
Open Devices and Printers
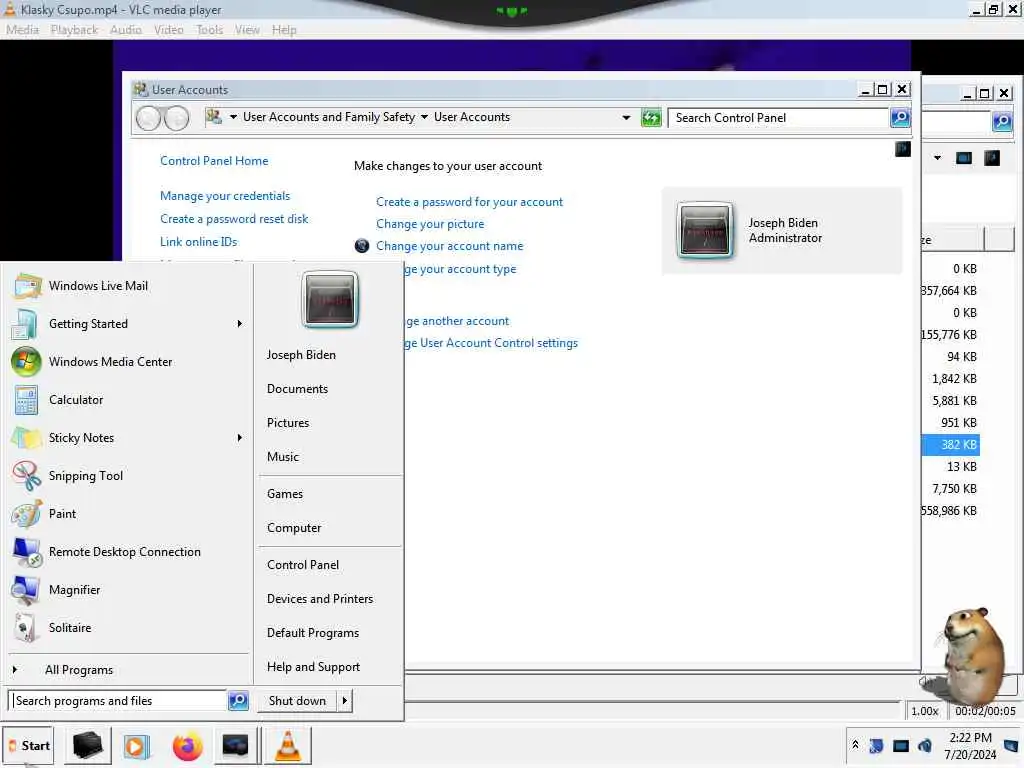point(319,599)
